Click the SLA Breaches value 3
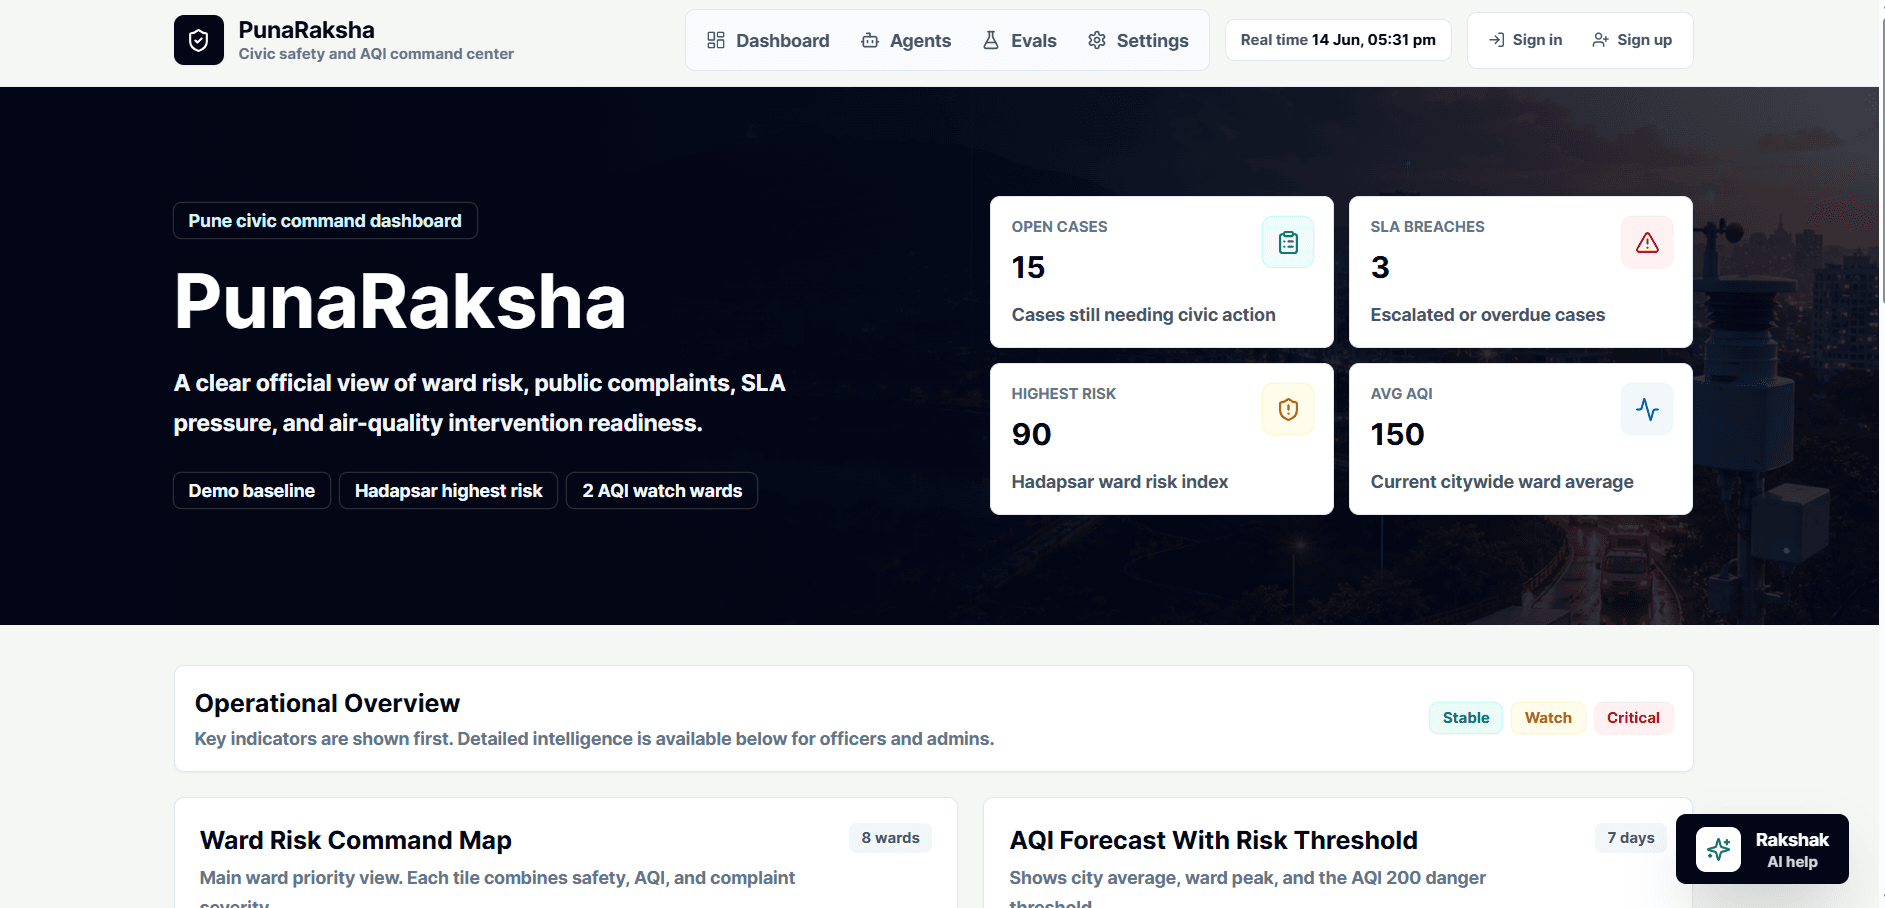This screenshot has width=1885, height=908. [1380, 268]
